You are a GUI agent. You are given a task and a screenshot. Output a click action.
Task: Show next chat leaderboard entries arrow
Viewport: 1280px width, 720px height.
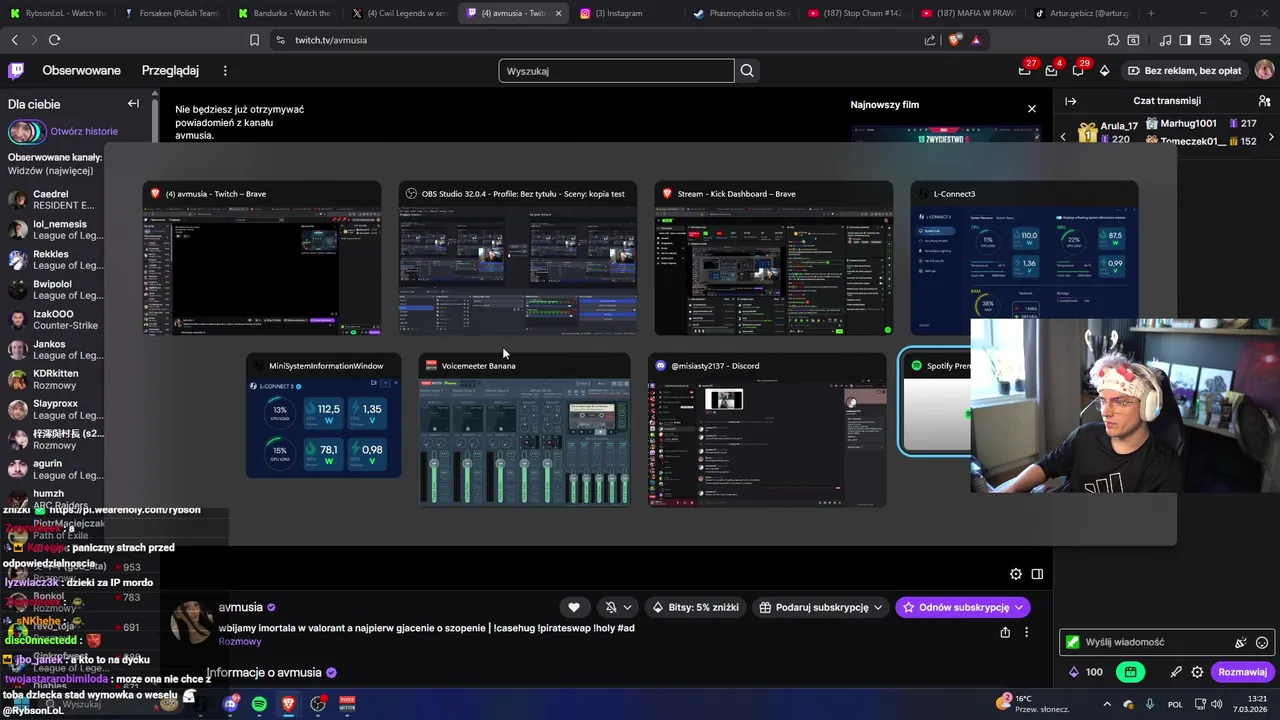(x=1271, y=137)
